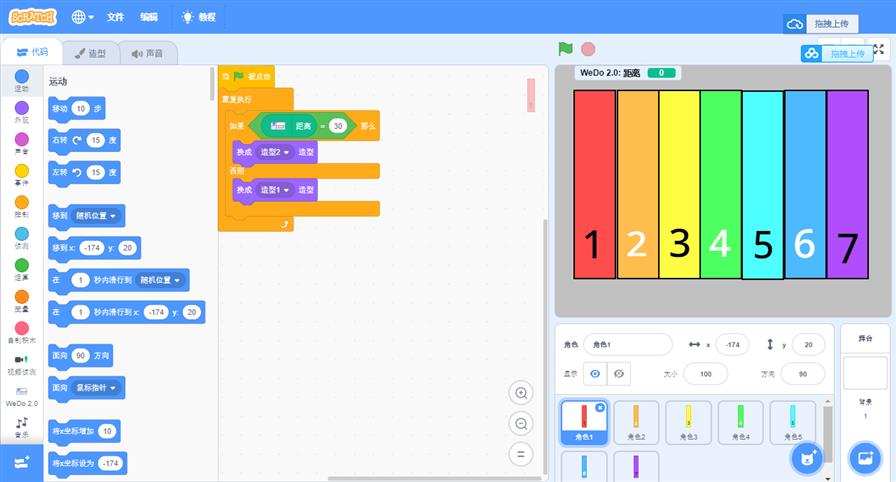Open the 文件 menu
This screenshot has height=482, width=896.
pos(115,17)
